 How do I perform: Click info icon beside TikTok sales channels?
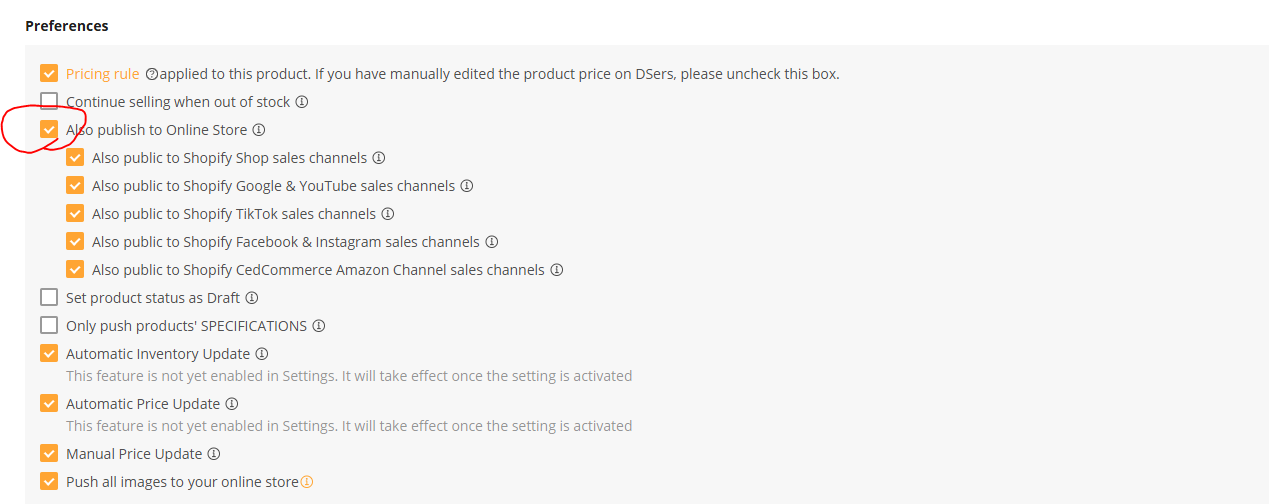click(388, 214)
